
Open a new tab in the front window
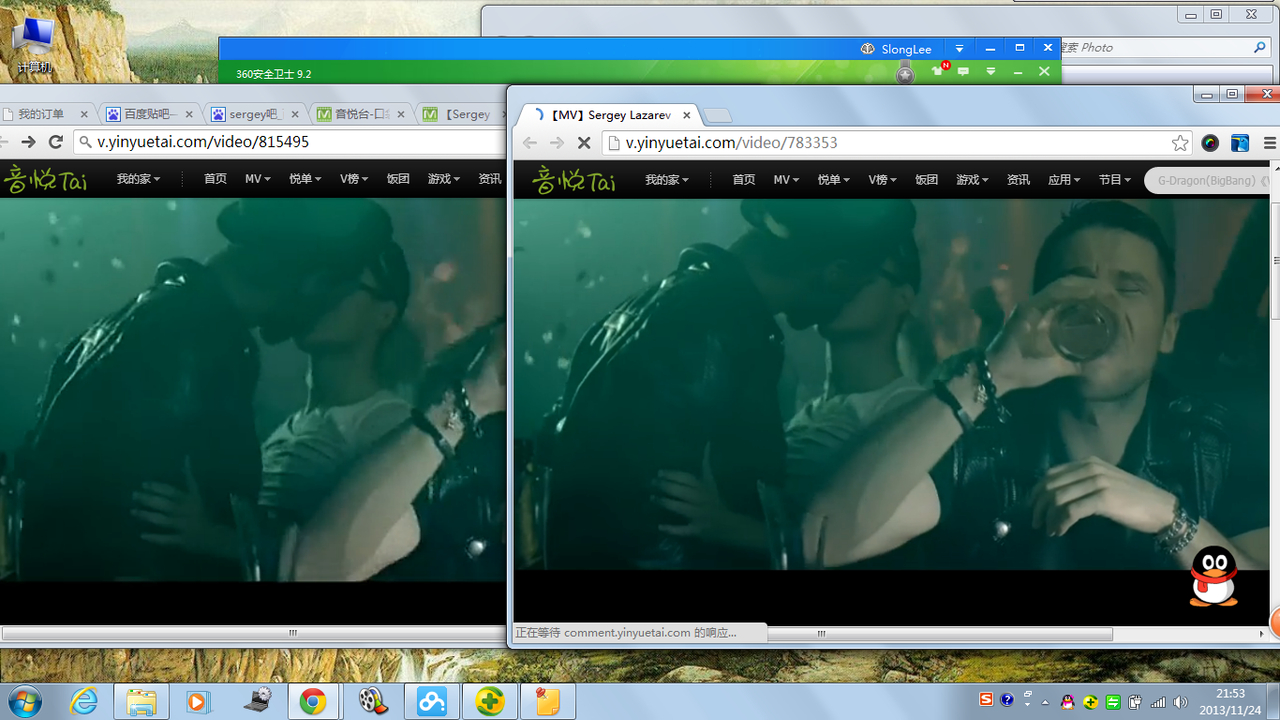718,115
